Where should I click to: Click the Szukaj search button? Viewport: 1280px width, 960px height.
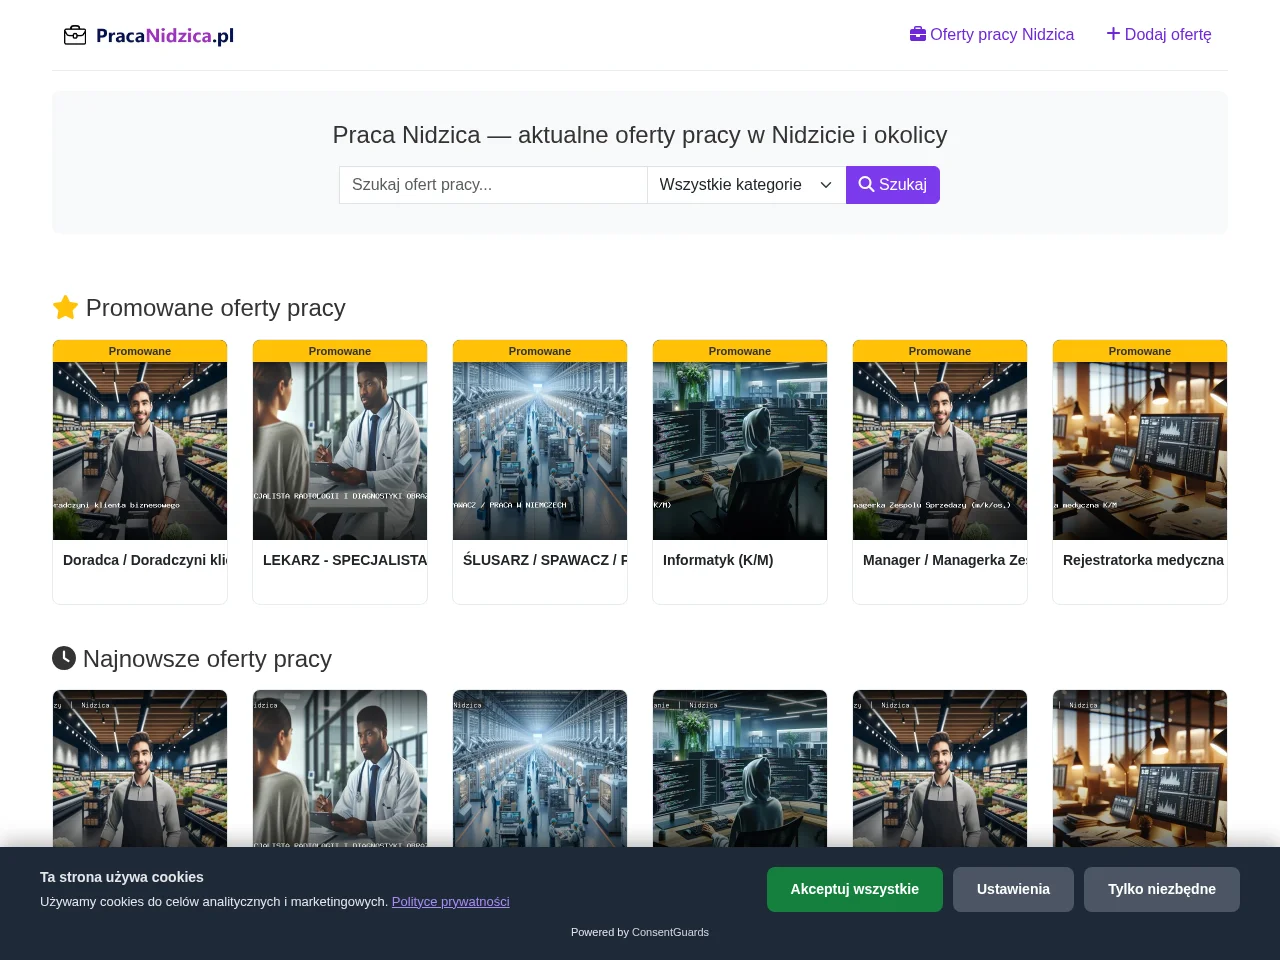(x=893, y=185)
